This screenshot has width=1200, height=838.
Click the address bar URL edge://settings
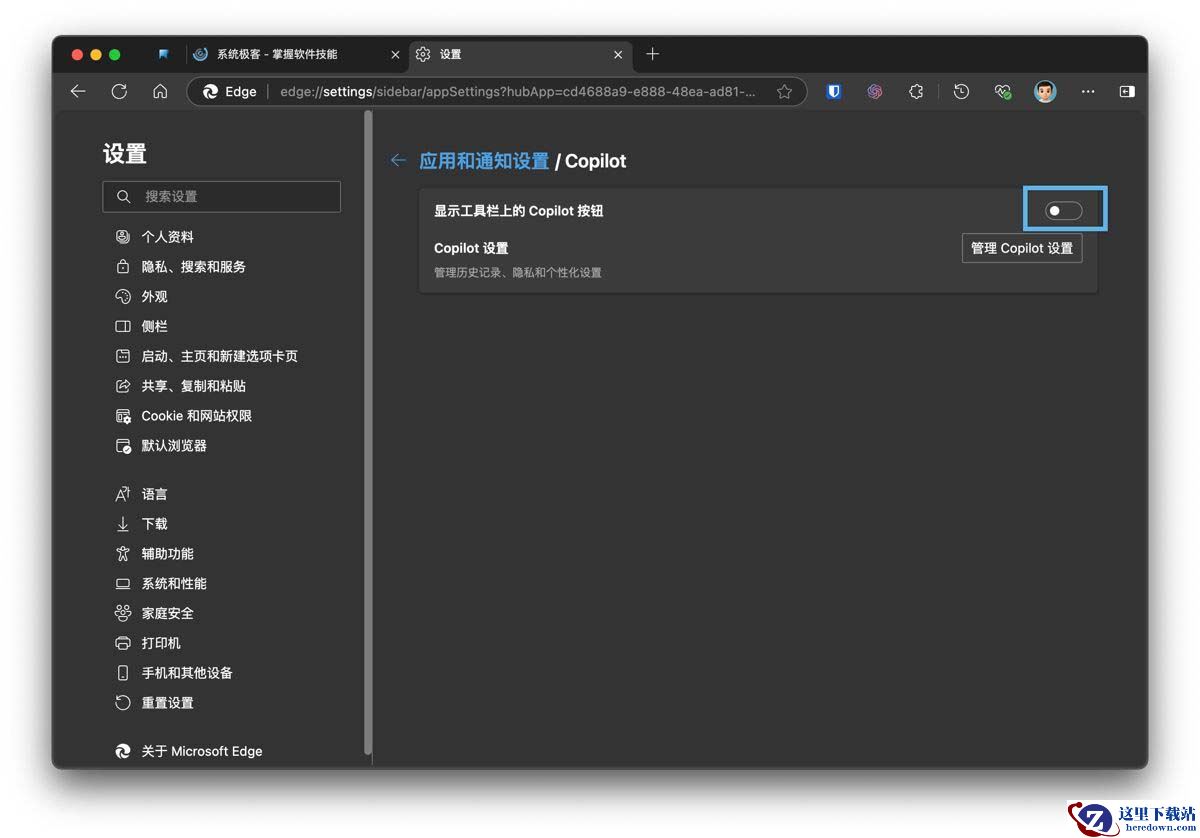tap(518, 91)
